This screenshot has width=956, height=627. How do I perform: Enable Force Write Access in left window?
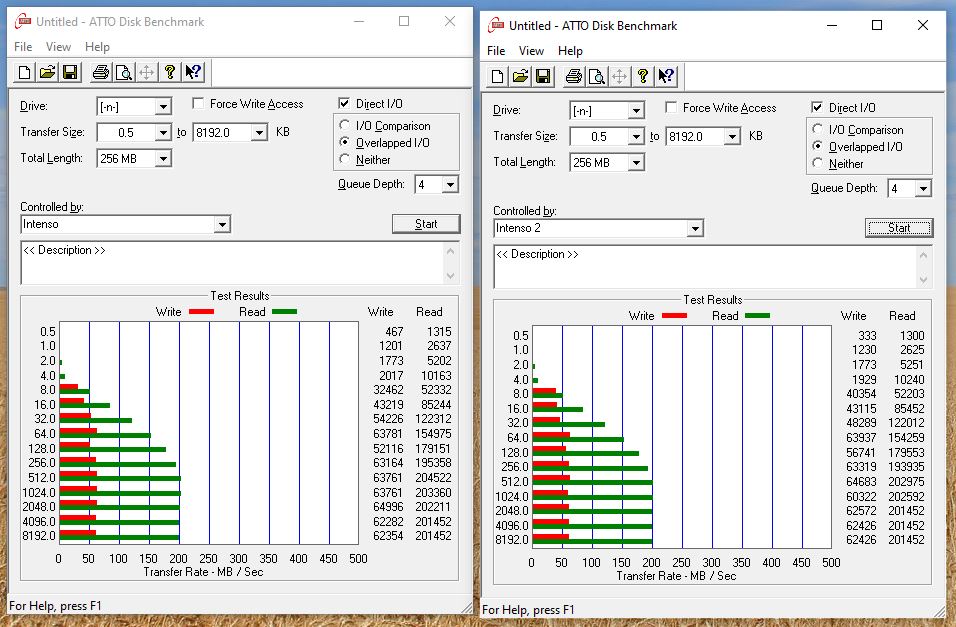pos(198,104)
